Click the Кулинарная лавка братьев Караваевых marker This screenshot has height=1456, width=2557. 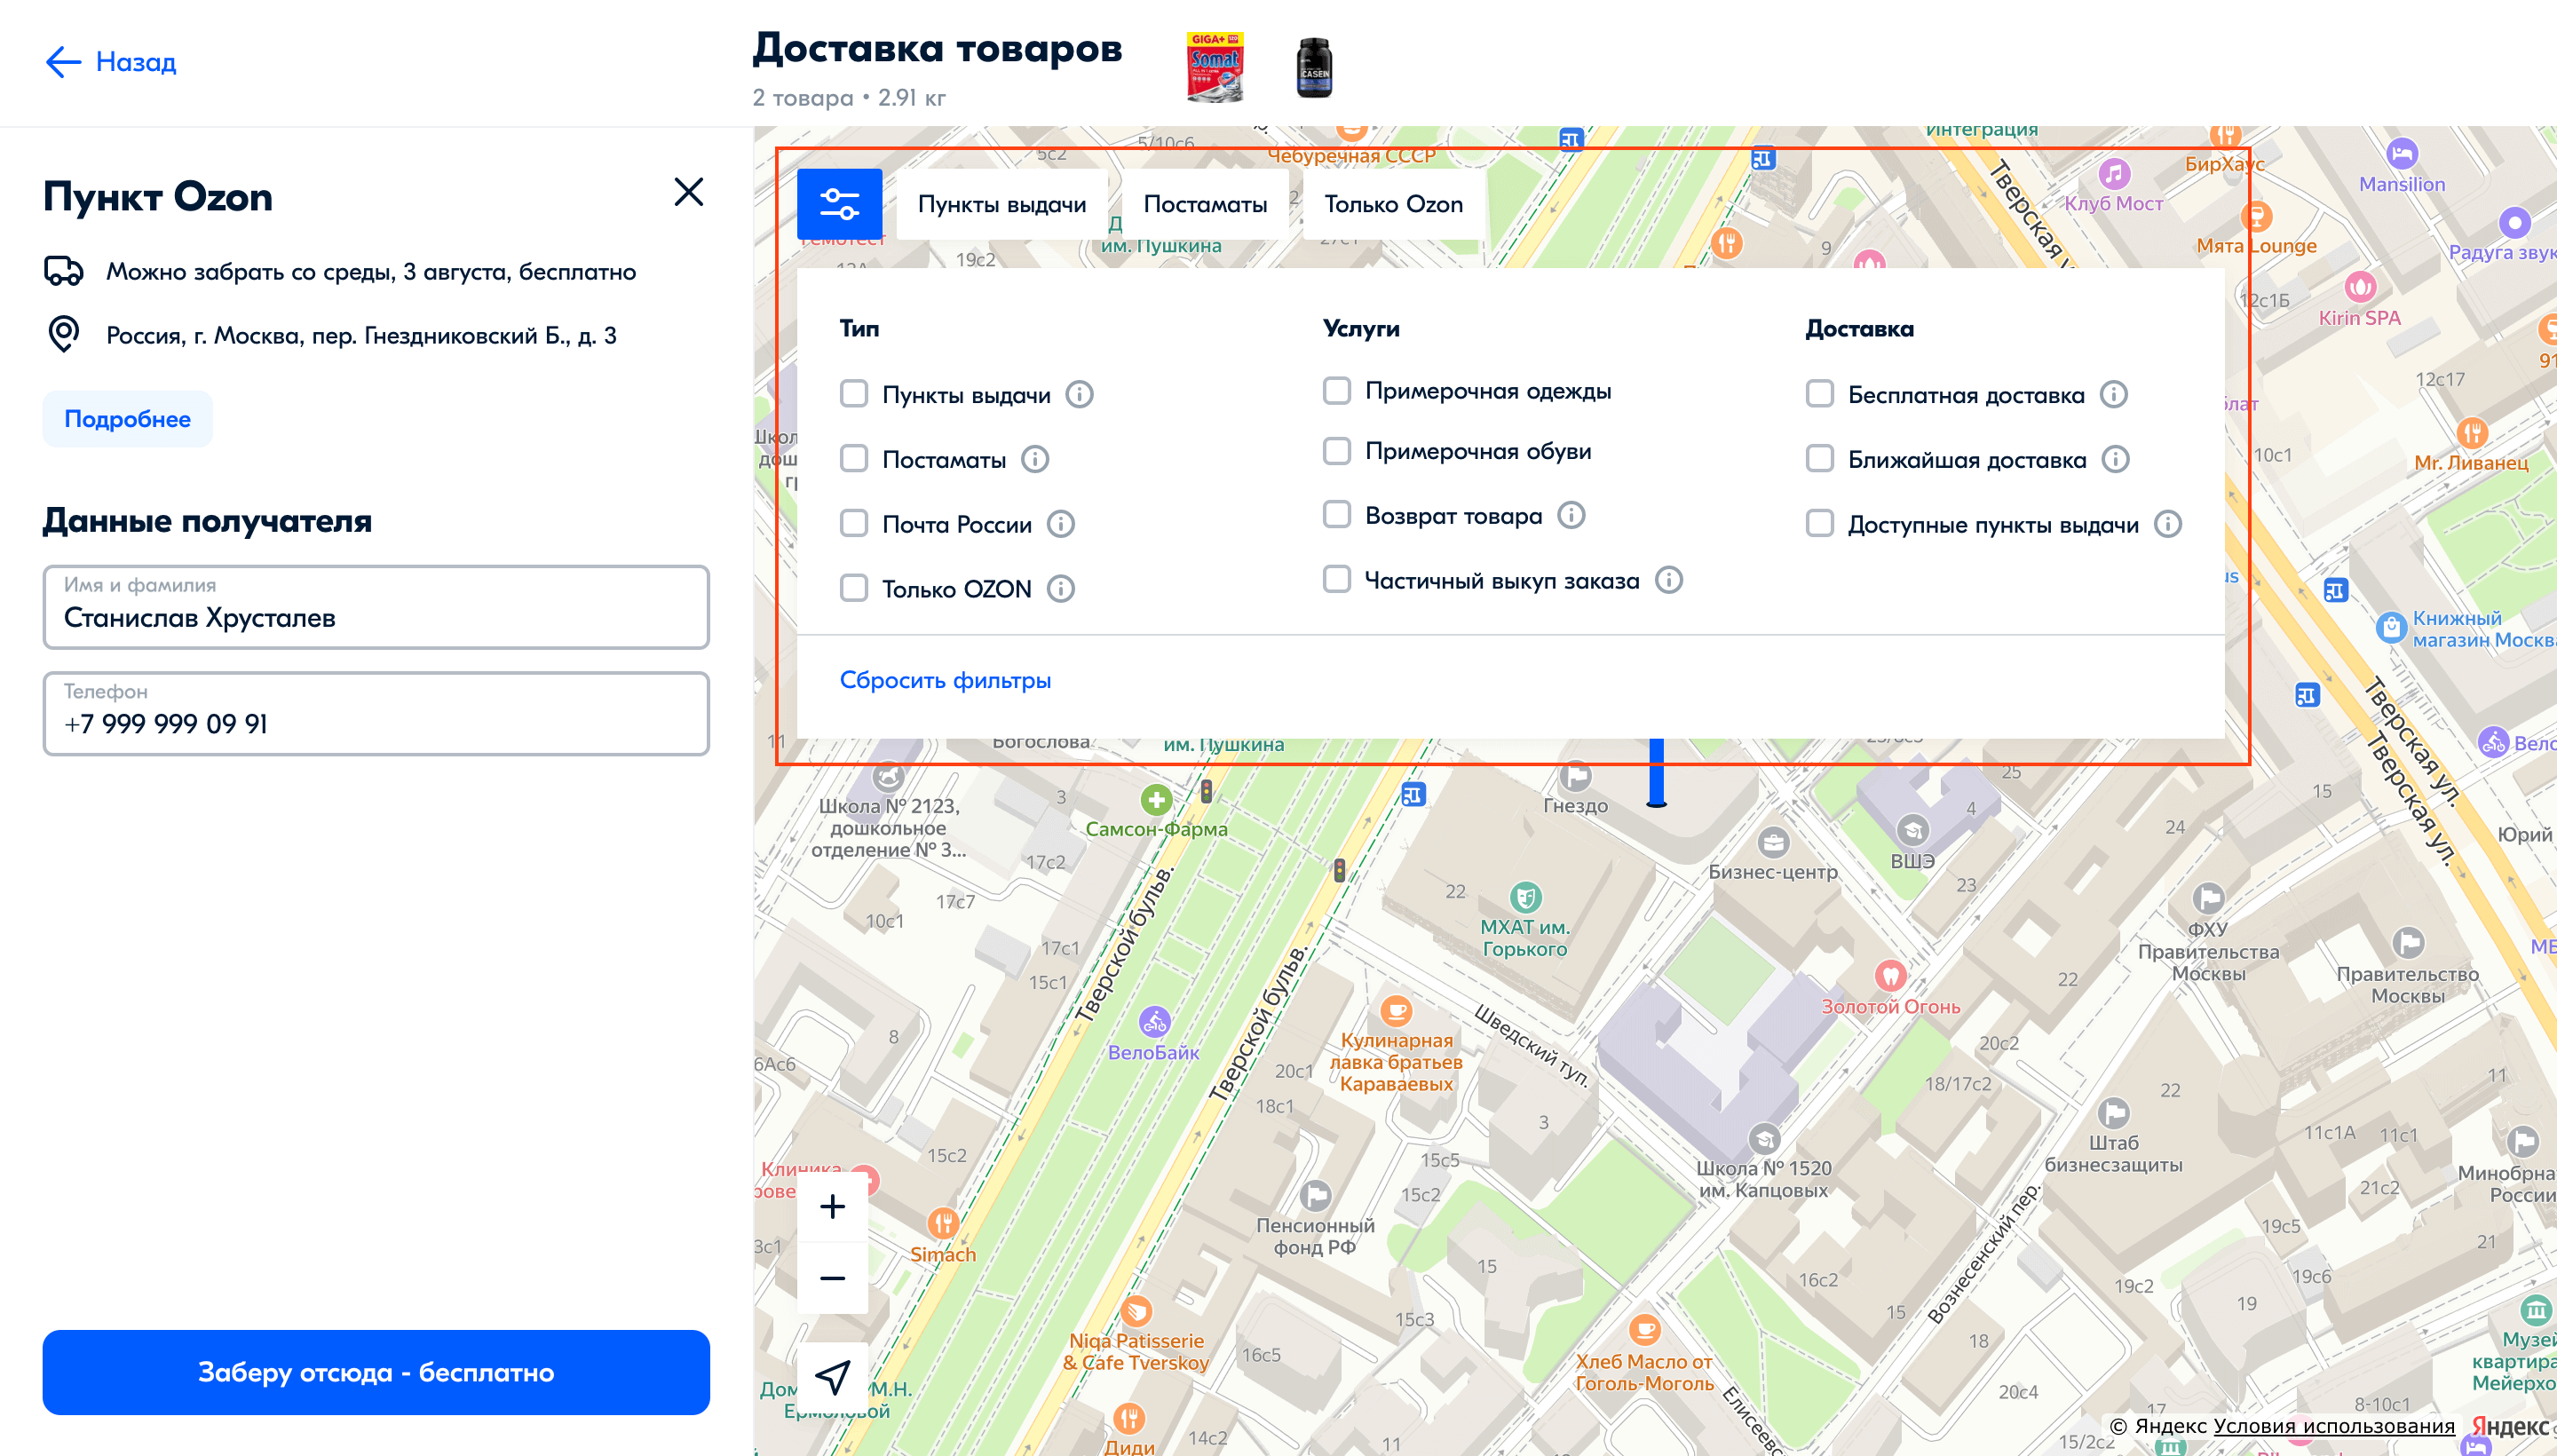[x=1396, y=1010]
